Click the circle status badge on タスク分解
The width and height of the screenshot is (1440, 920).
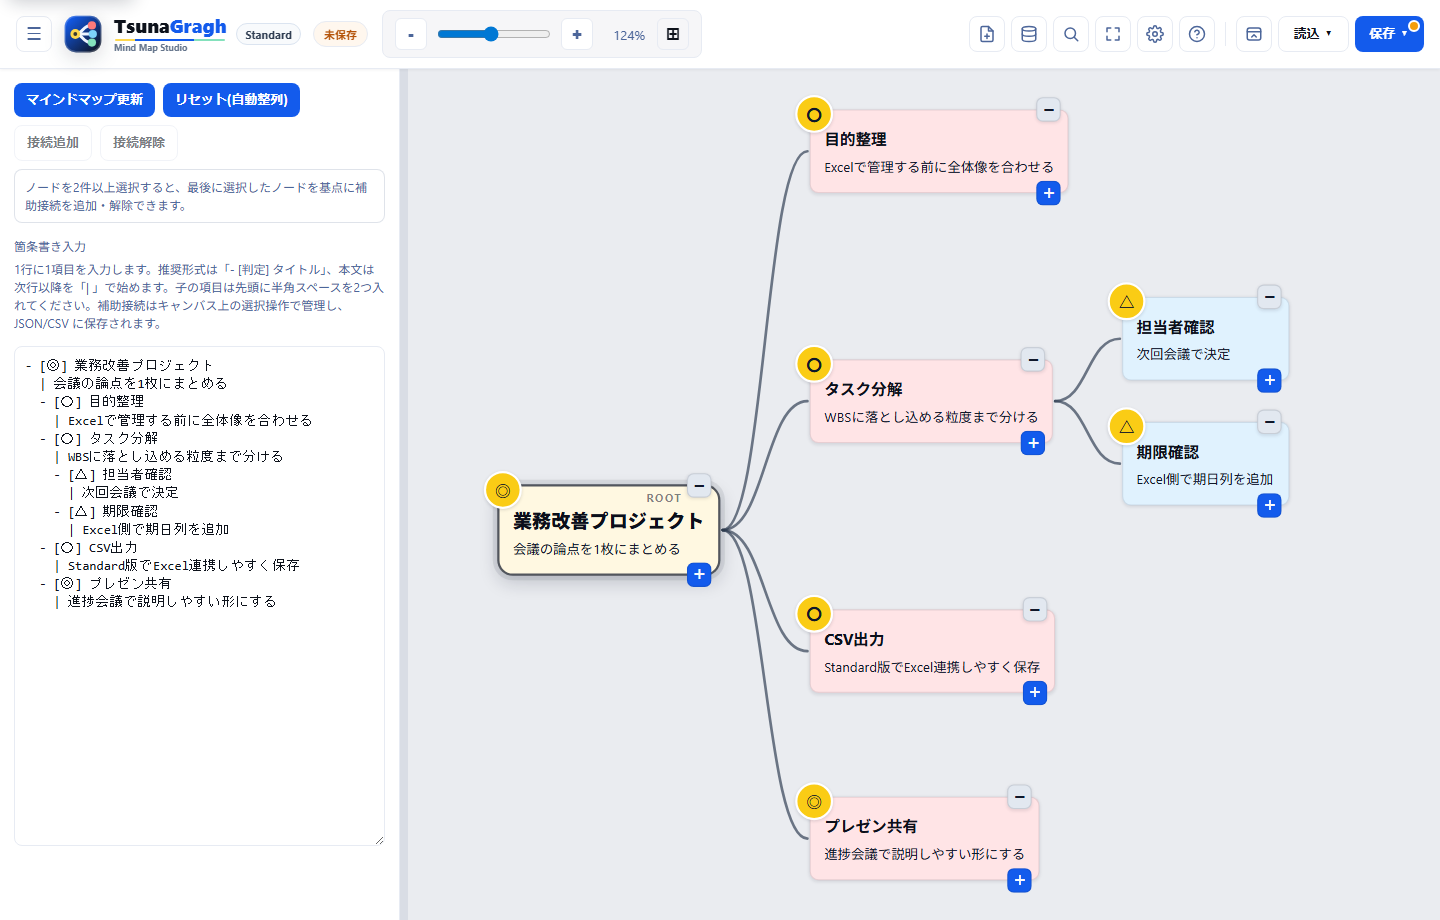tap(814, 365)
